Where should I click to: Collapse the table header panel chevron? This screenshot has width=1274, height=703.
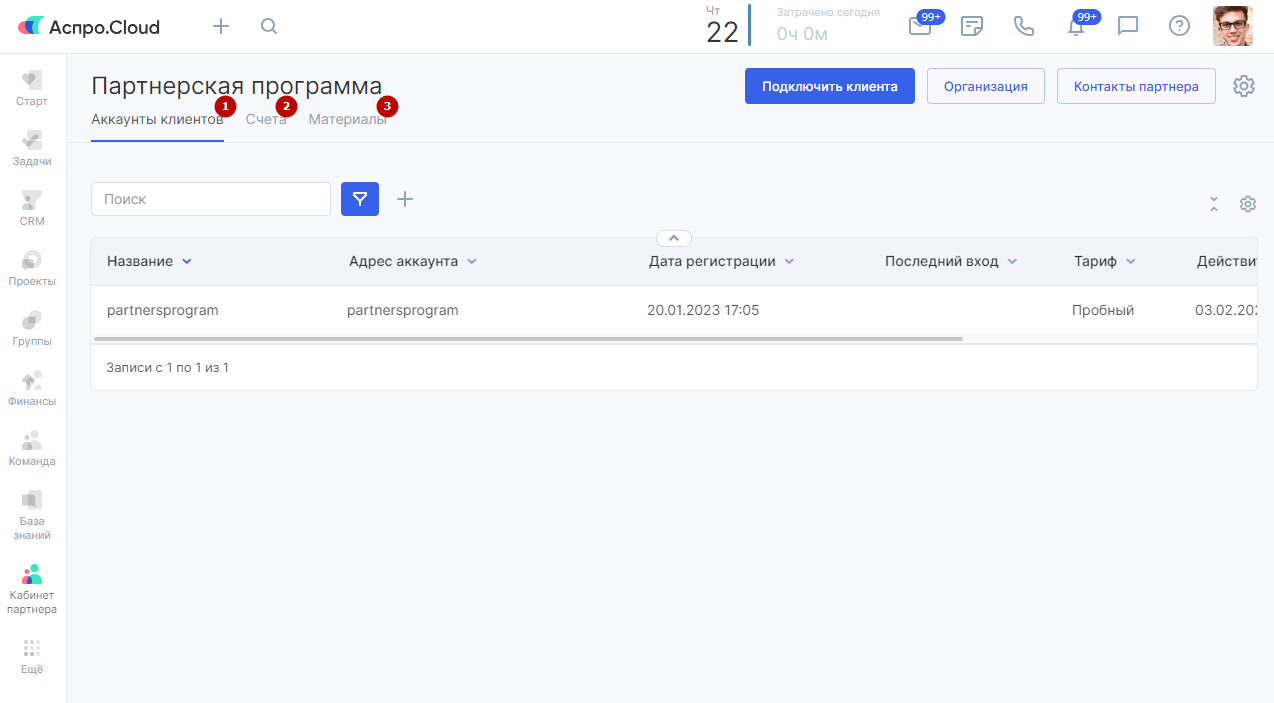click(x=674, y=238)
